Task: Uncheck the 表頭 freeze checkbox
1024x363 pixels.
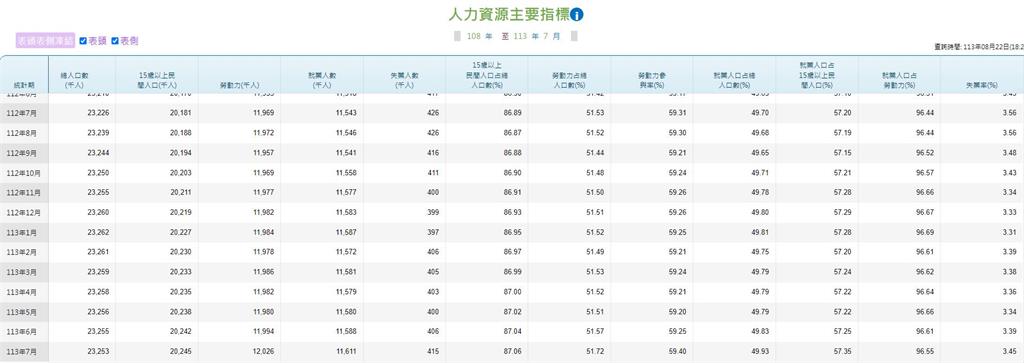Action: tap(83, 40)
